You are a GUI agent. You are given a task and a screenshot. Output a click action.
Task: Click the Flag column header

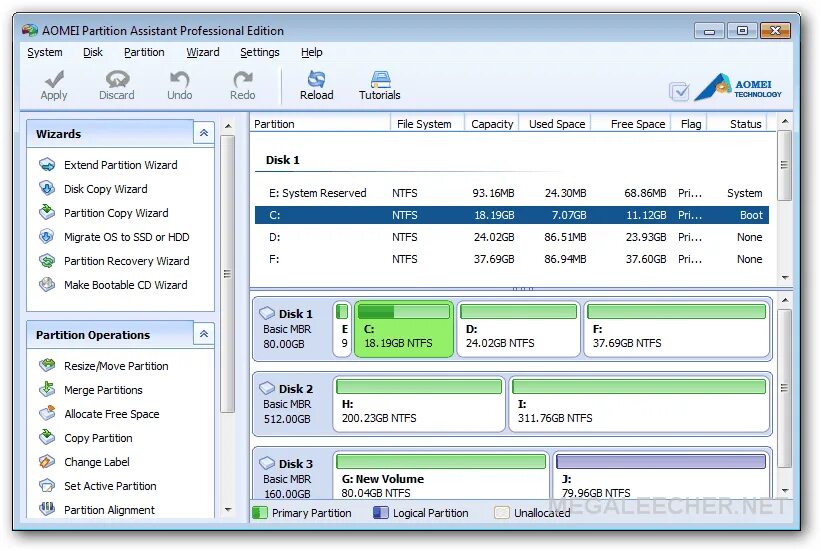(x=690, y=124)
